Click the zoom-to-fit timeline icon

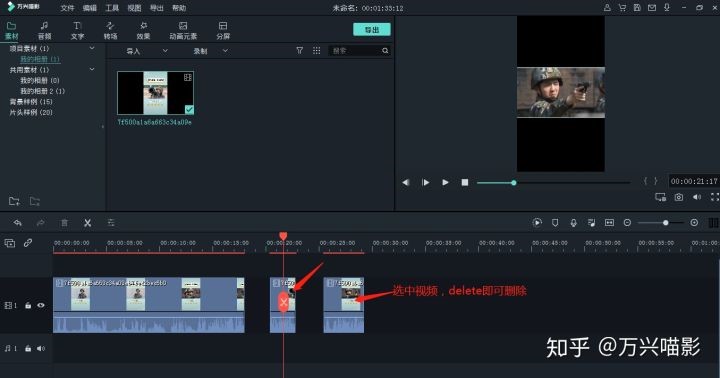609,223
